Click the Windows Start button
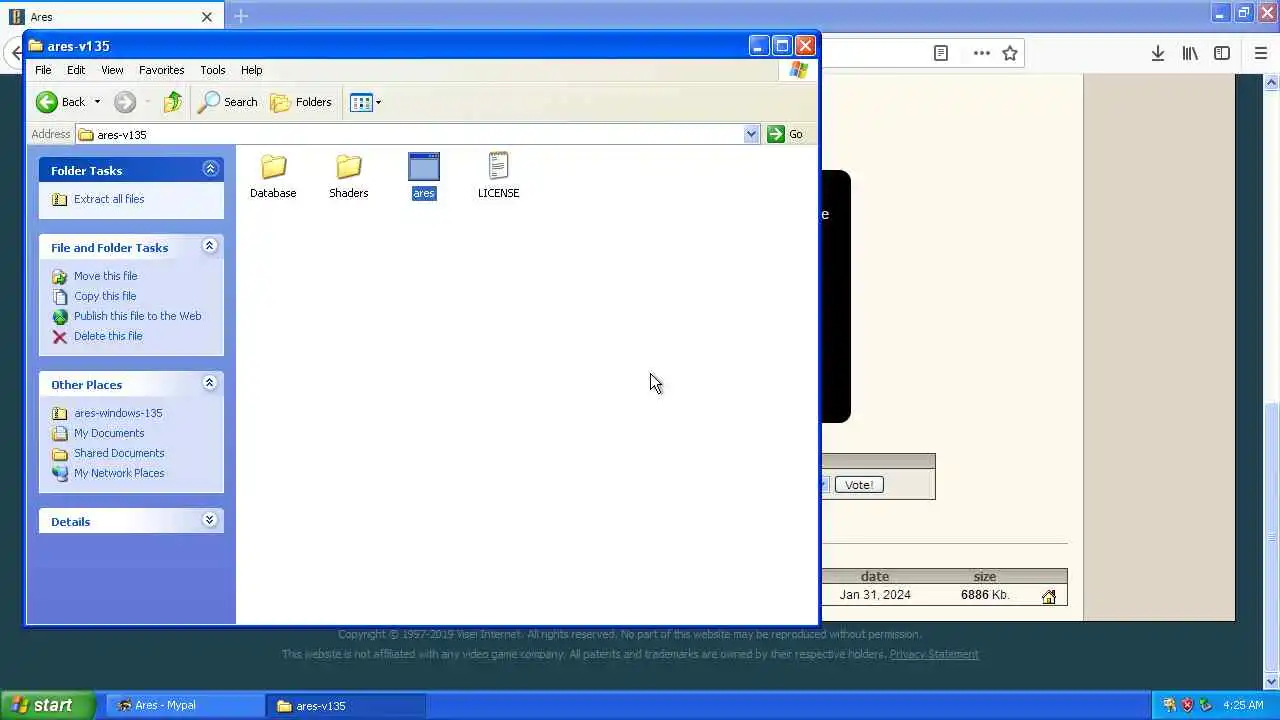 [x=47, y=705]
